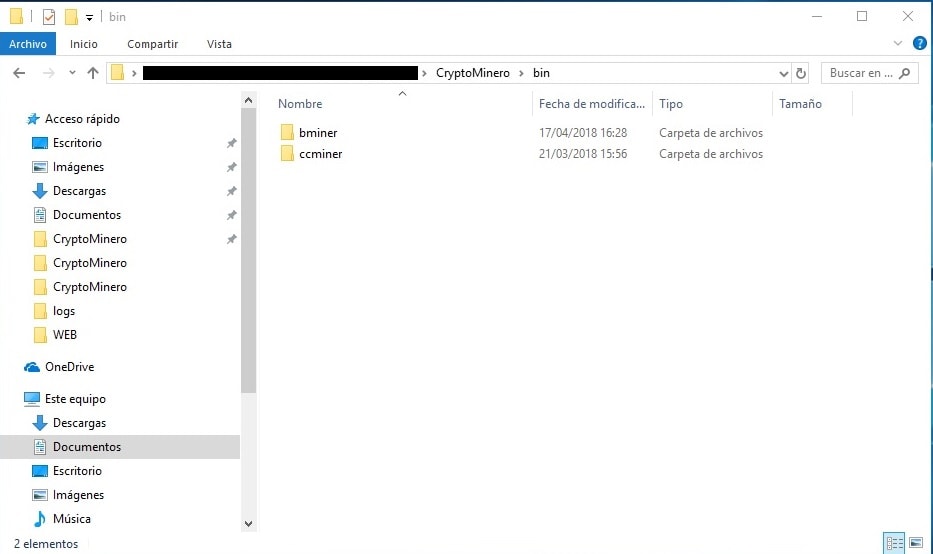933x554 pixels.
Task: Switch to the Inicio tab
Action: [83, 44]
